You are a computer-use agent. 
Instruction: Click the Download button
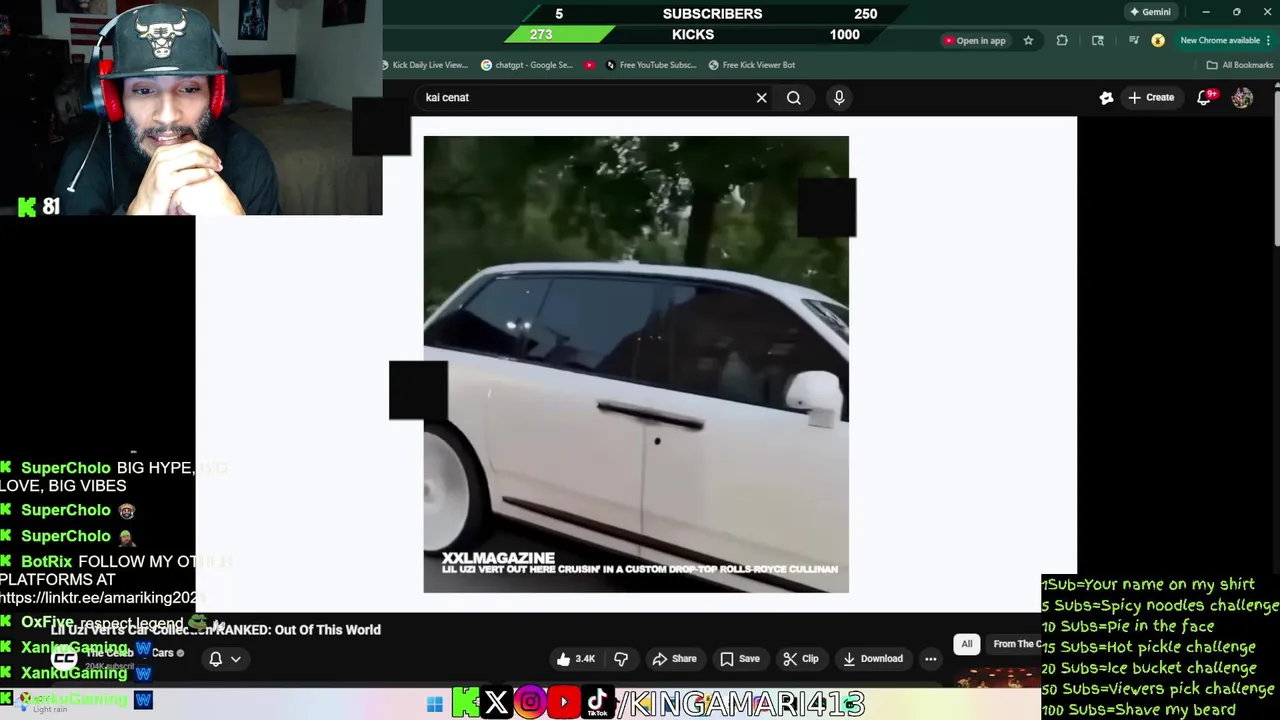[x=873, y=658]
